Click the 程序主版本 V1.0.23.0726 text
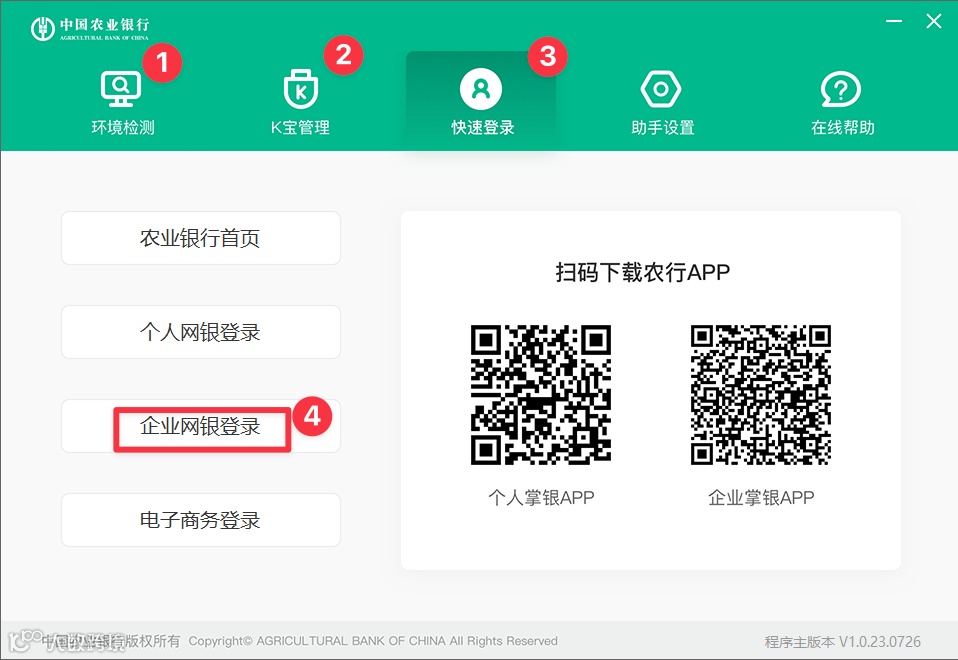This screenshot has width=958, height=660. pyautogui.click(x=843, y=642)
